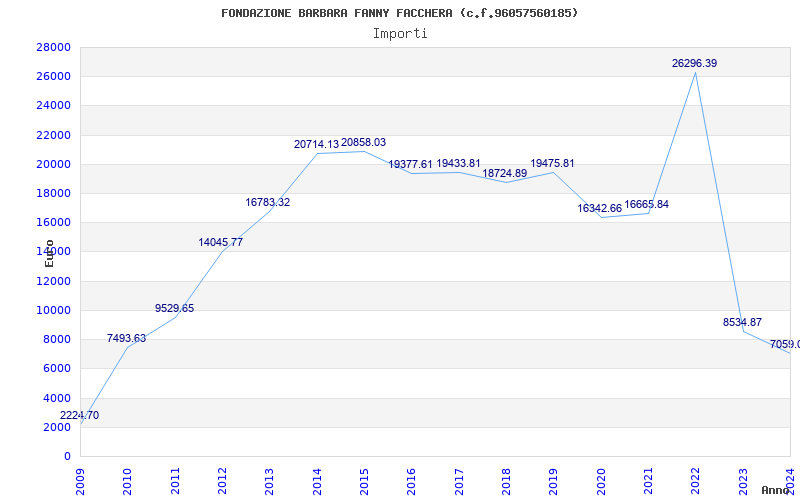
Task: Click x-axis year 2014
Action: [x=317, y=481]
